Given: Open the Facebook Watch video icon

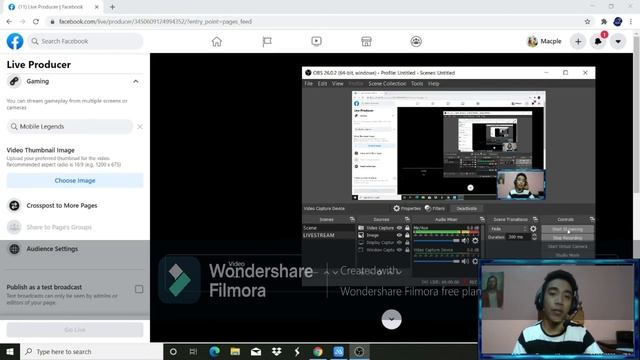Looking at the screenshot, I should [316, 41].
